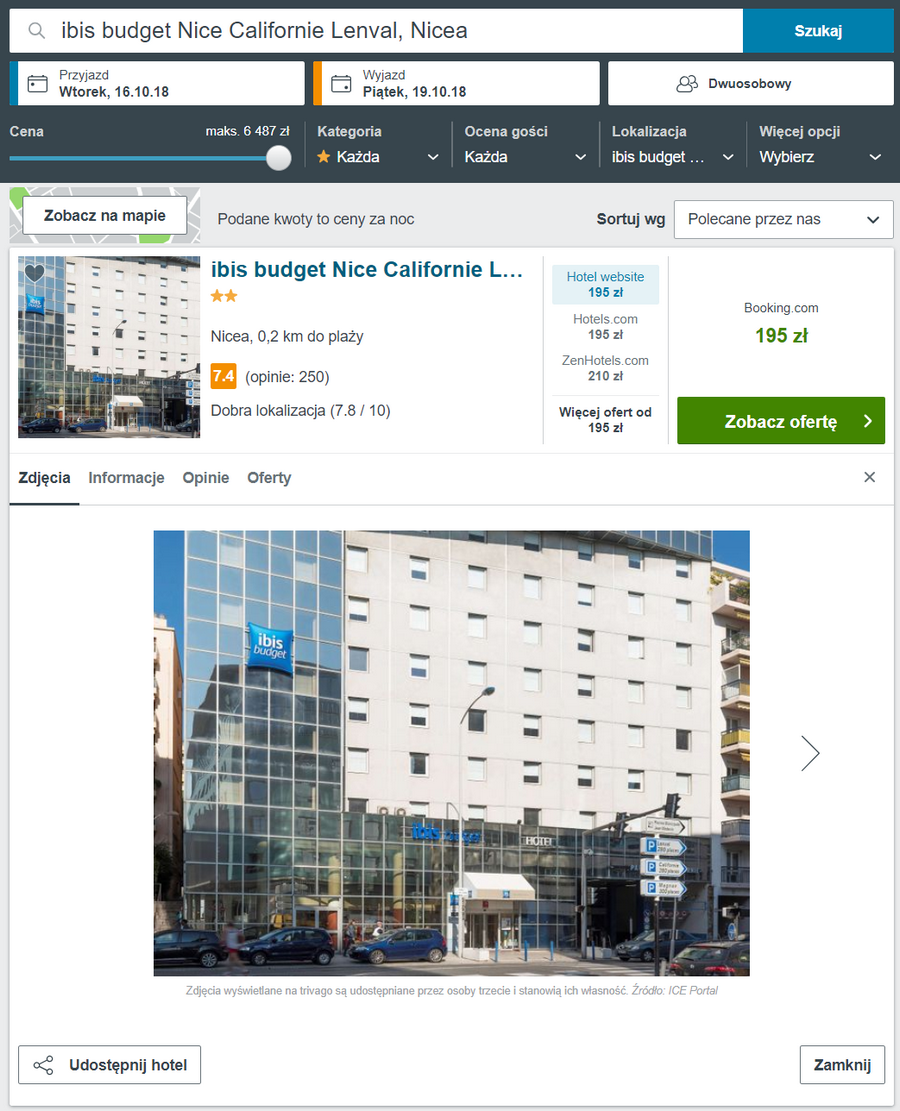Click the Szukaj search button

[x=818, y=30]
